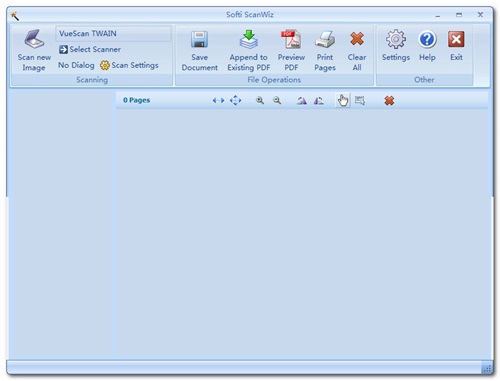
Task: Open Scan Settings
Action: tap(129, 65)
